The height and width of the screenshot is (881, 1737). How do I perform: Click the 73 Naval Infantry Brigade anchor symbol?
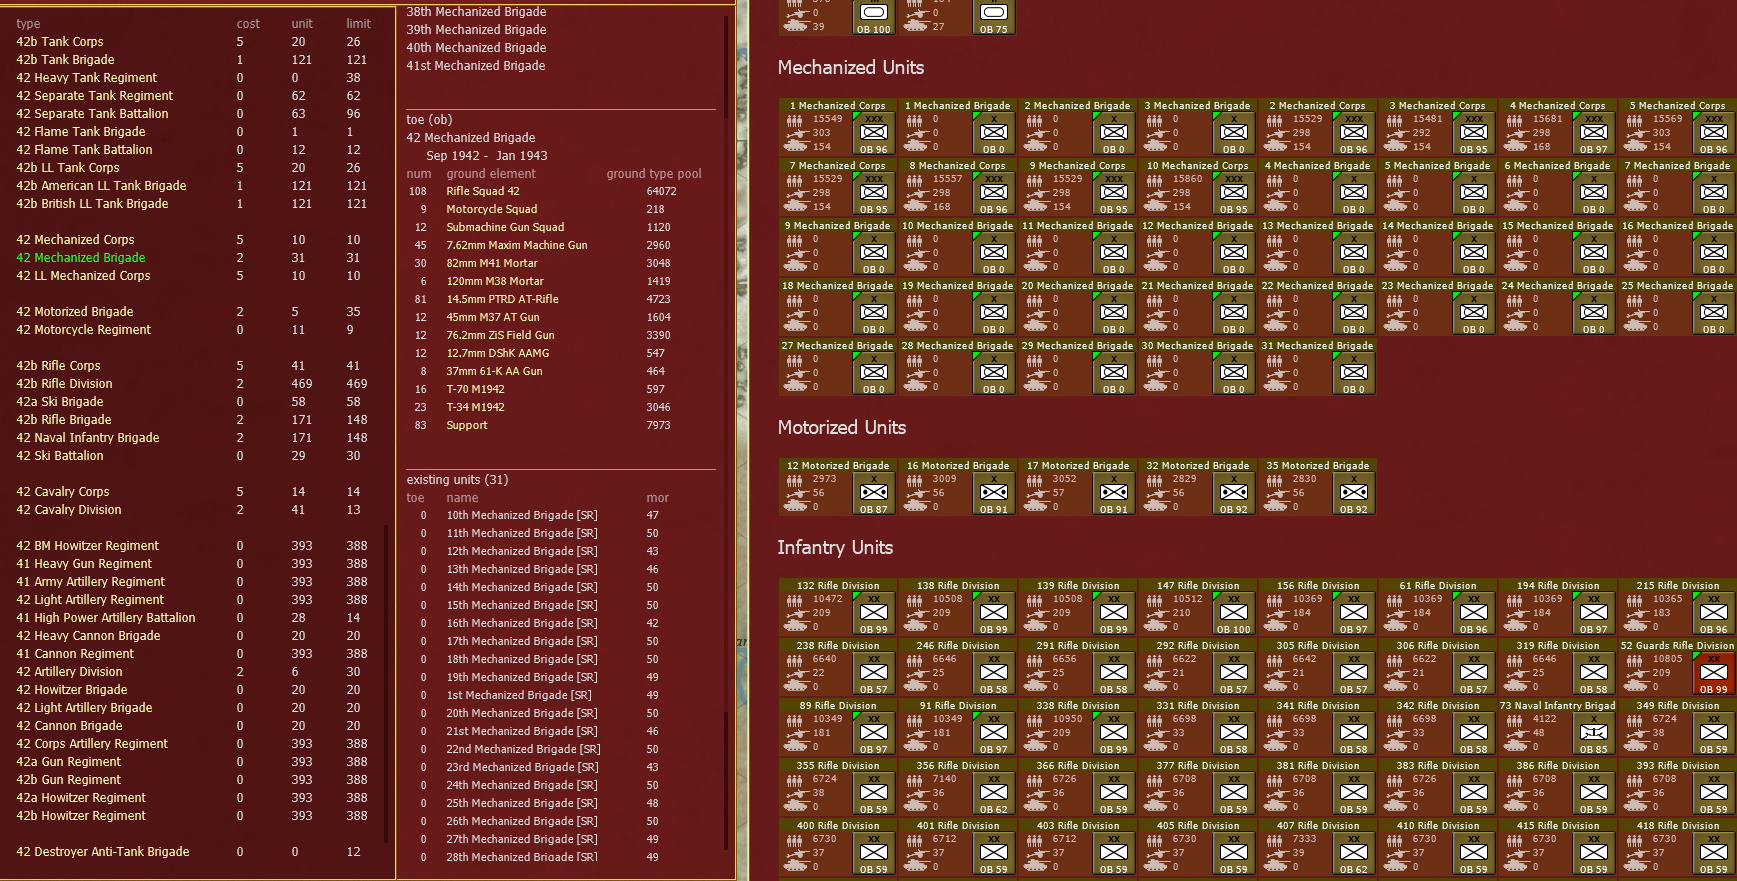point(1594,733)
